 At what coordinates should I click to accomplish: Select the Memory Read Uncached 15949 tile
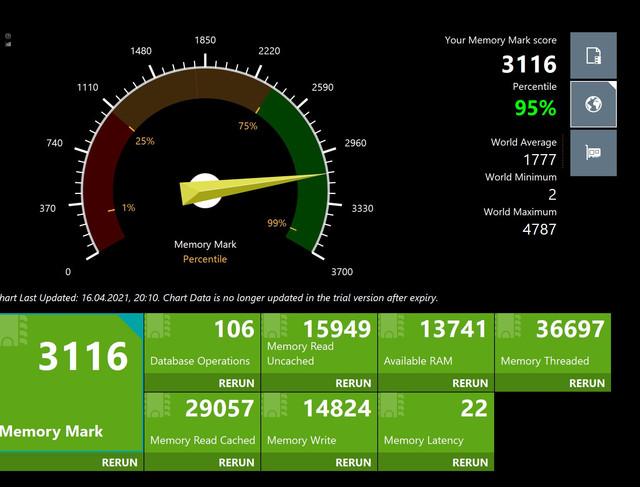point(319,343)
